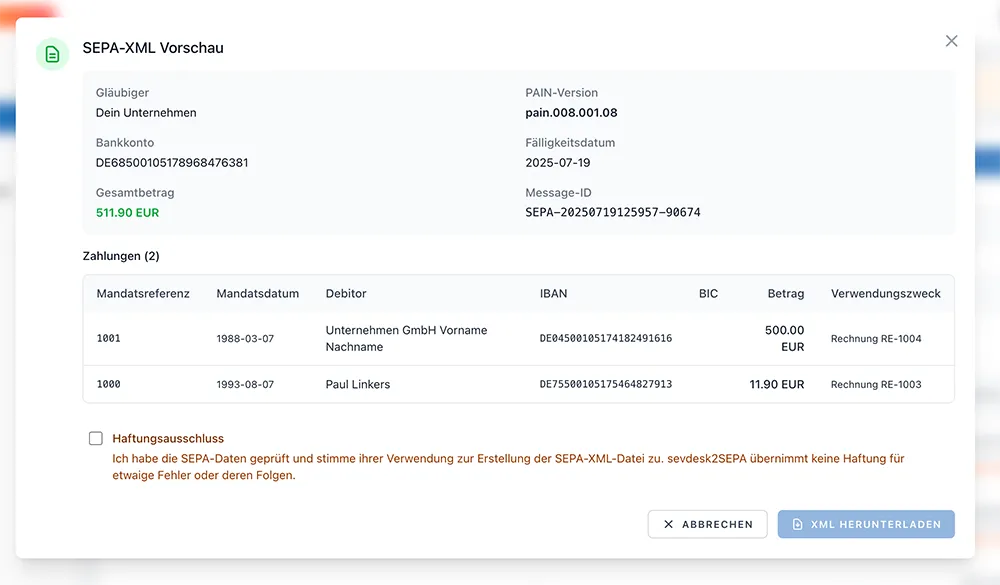
Task: Click the Message-ID value SEPA-20250719125957-90674
Action: pyautogui.click(x=612, y=212)
